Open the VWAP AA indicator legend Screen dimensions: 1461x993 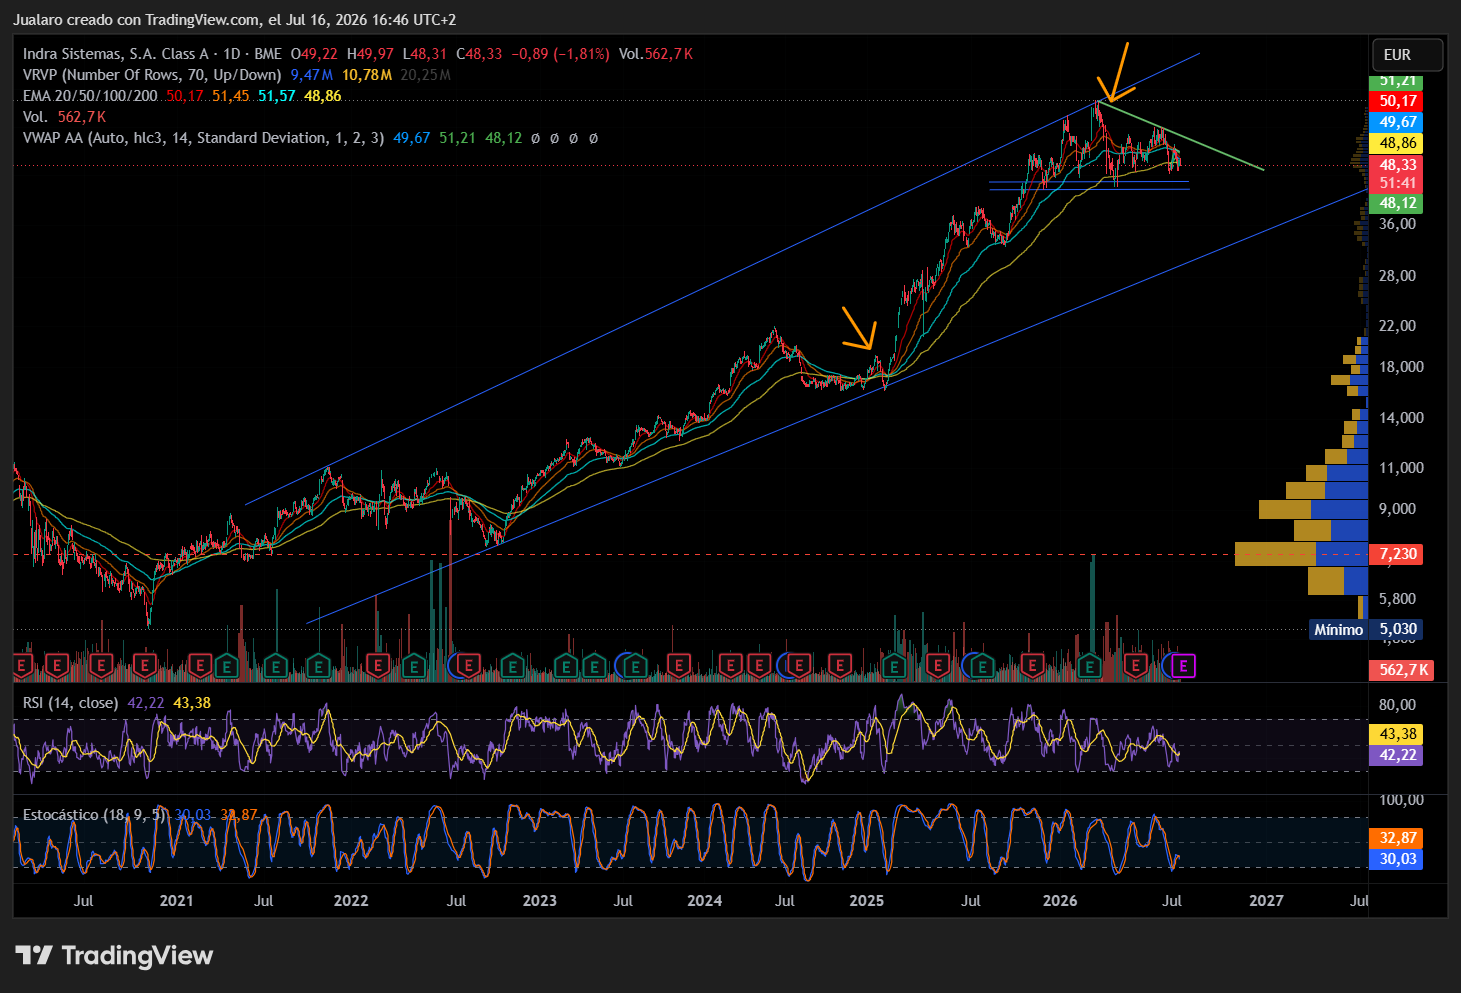[x=310, y=138]
